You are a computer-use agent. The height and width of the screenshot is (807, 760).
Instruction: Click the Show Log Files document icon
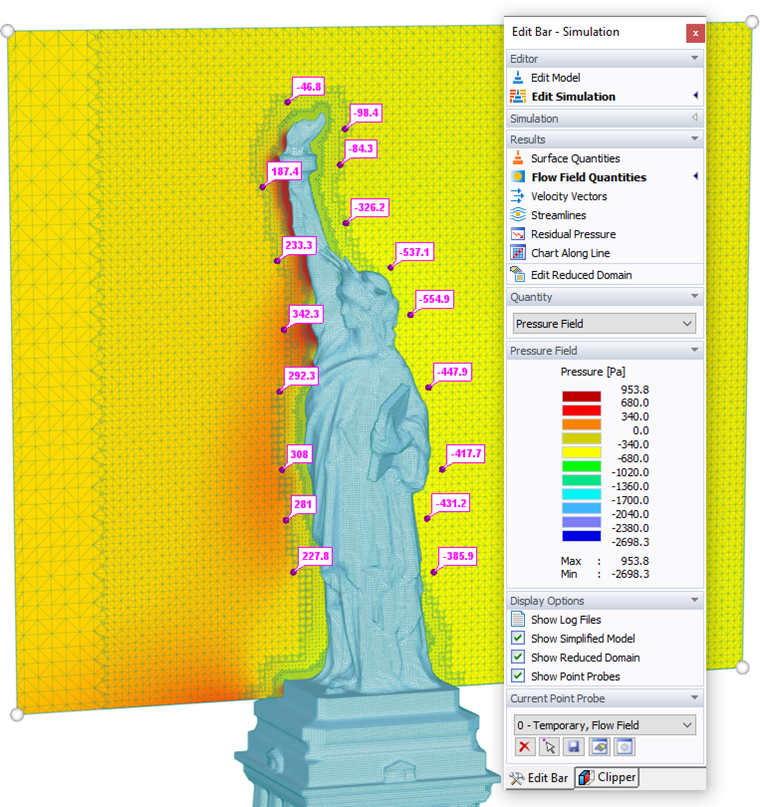click(x=518, y=619)
